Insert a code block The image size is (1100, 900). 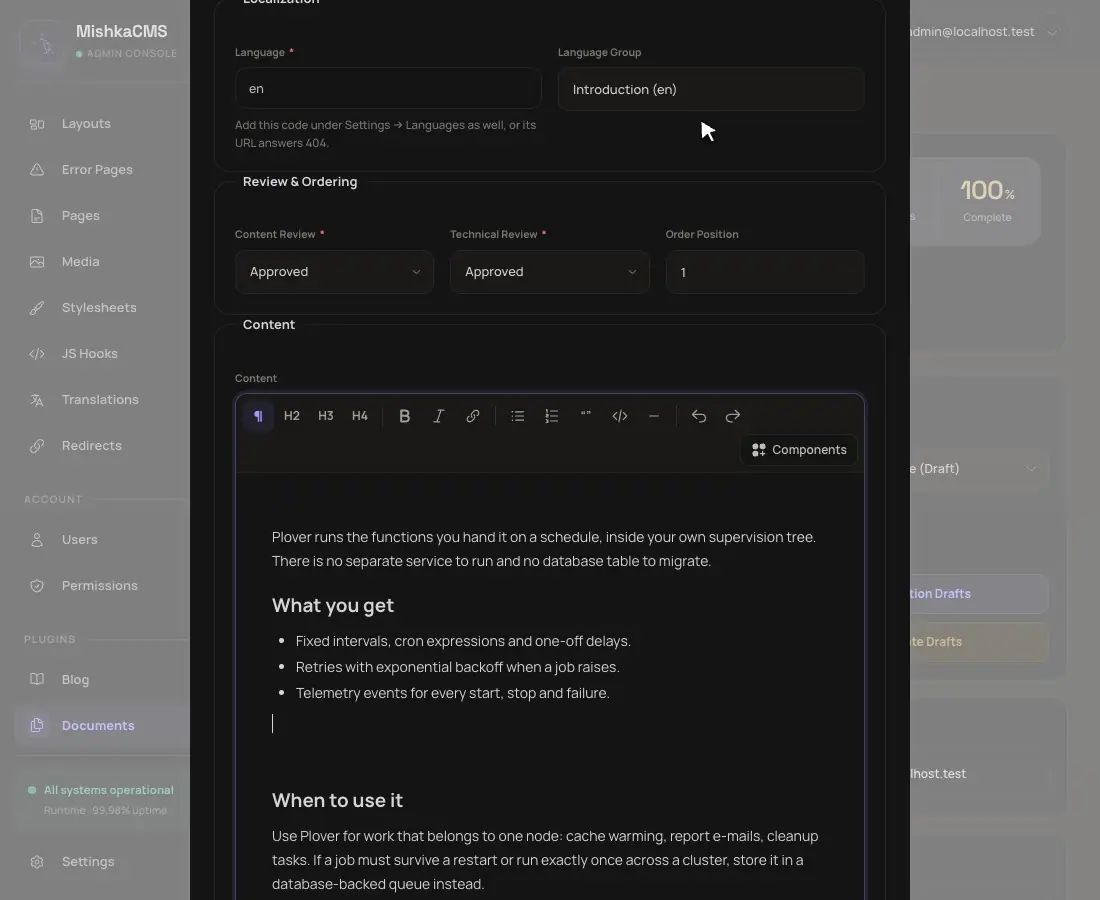tap(619, 416)
